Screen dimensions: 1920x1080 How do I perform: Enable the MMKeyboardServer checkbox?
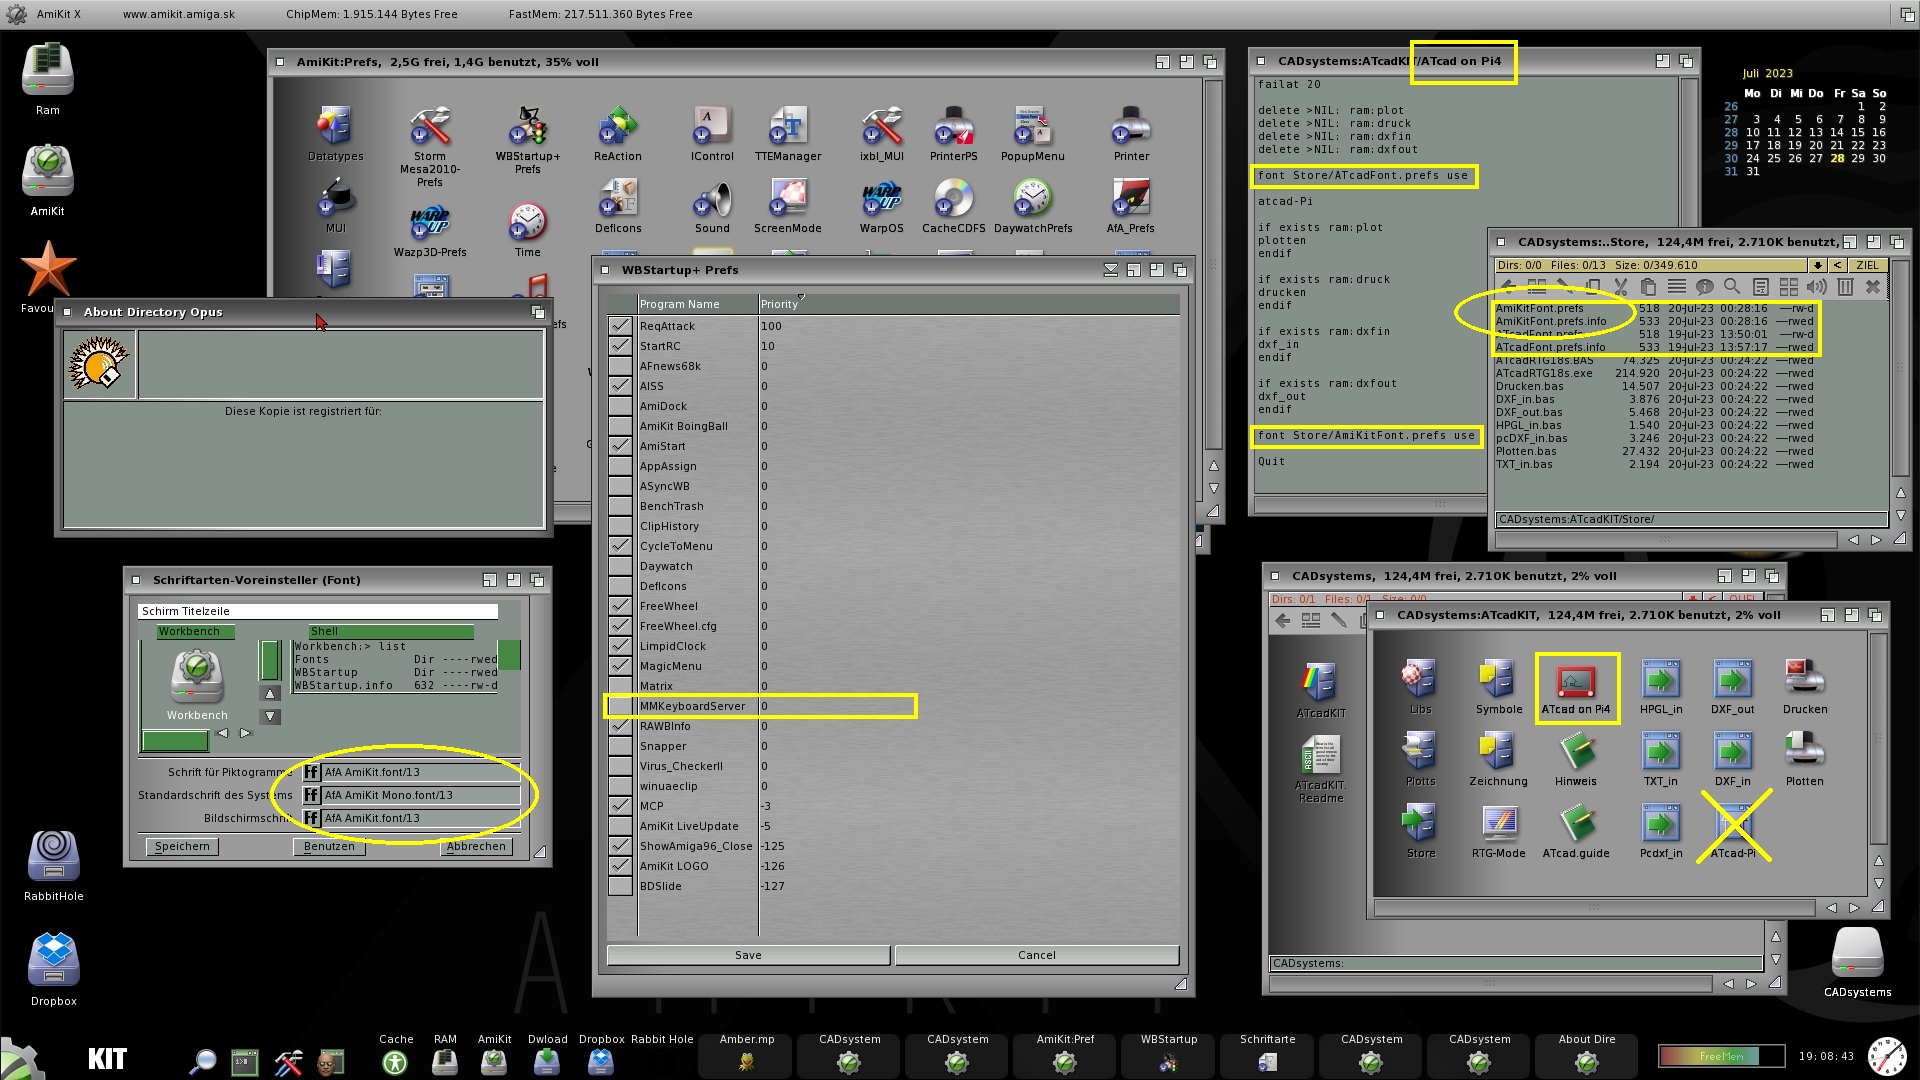pyautogui.click(x=620, y=706)
